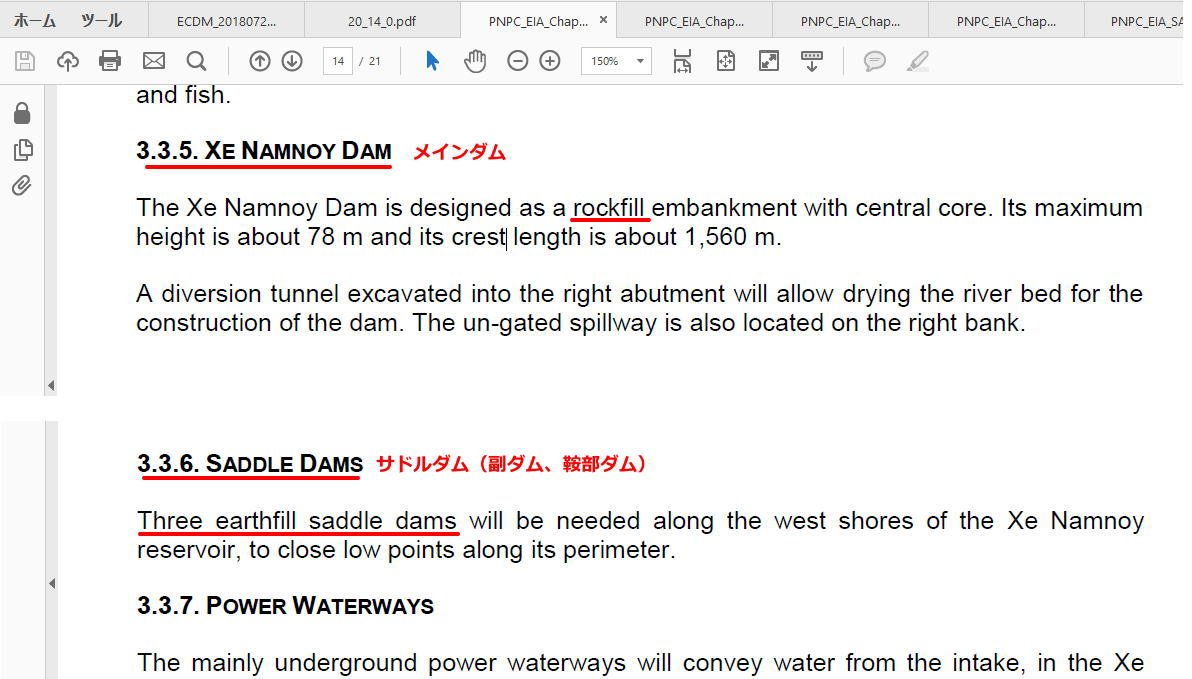Click heading 3.3.5. Xe Namnoy Dam
Screen dimensions: 1192x679
pyautogui.click(x=264, y=151)
